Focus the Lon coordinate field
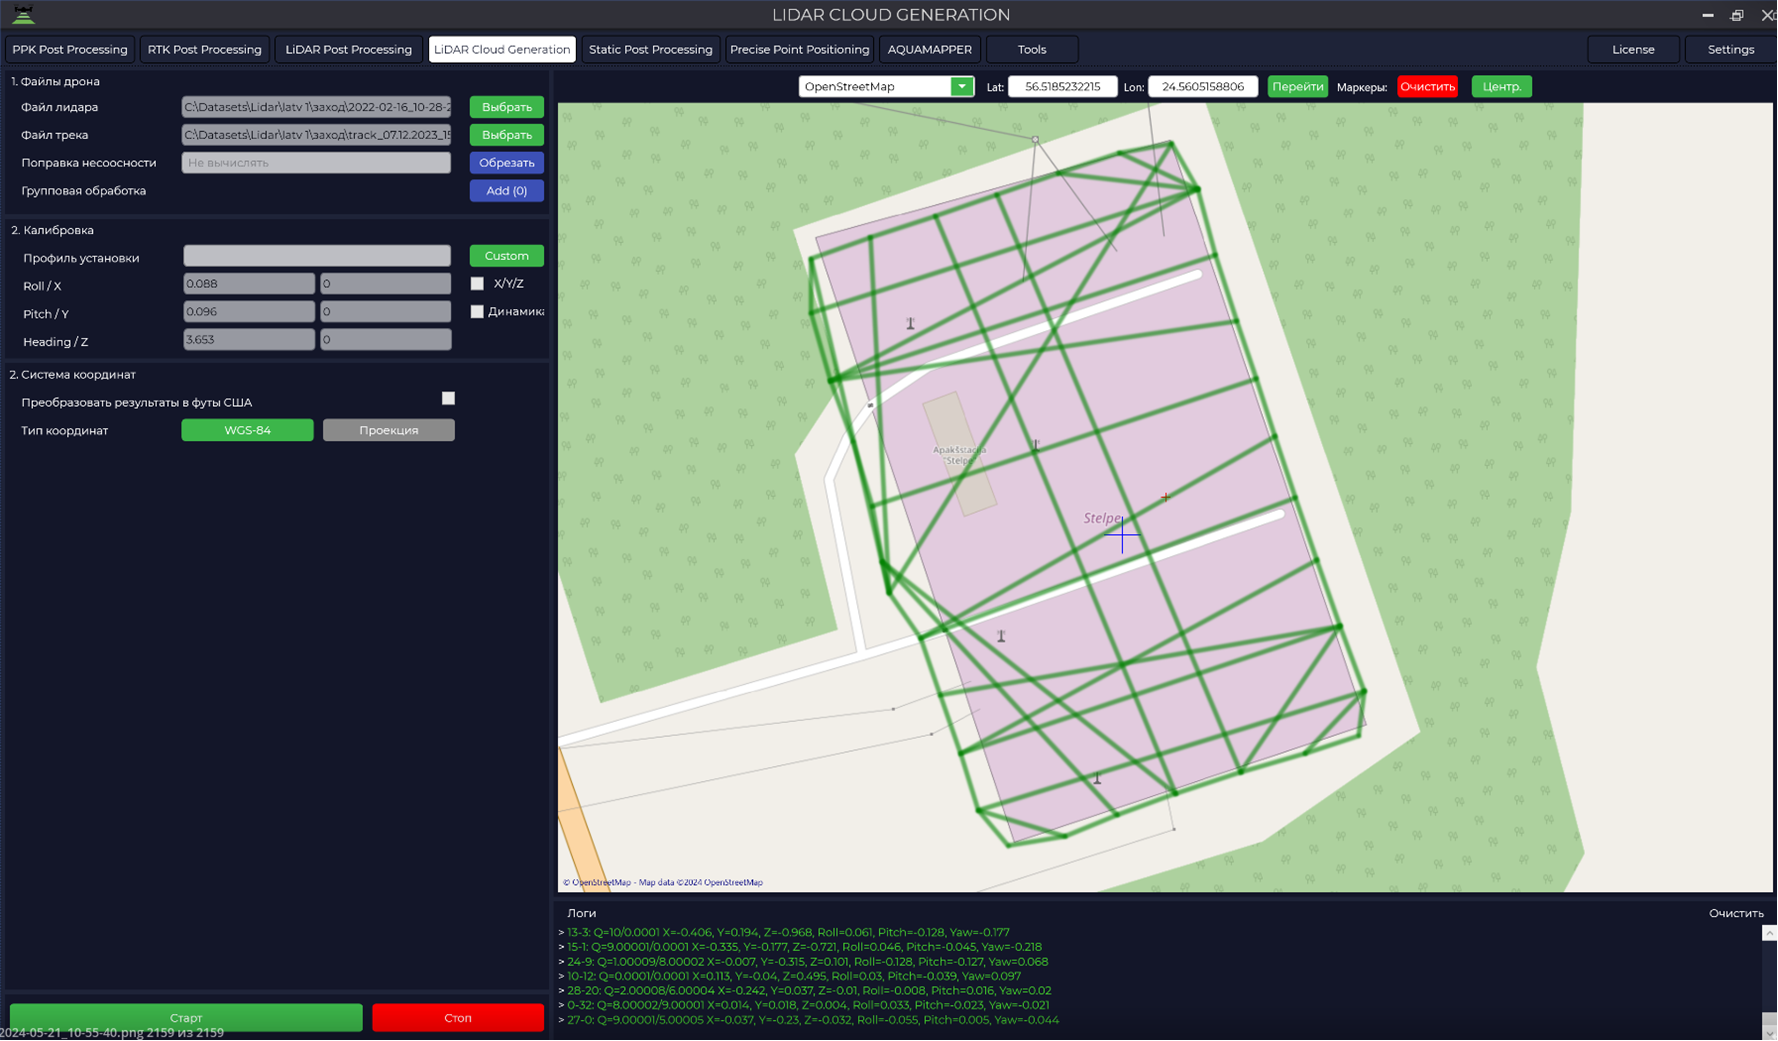1778x1041 pixels. (x=1203, y=87)
